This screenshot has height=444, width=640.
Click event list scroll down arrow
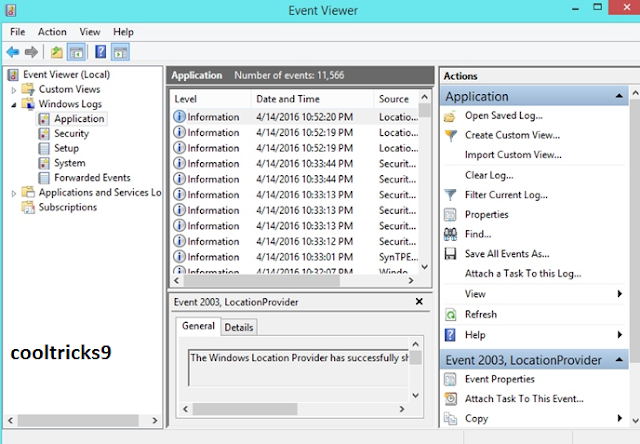click(x=424, y=267)
